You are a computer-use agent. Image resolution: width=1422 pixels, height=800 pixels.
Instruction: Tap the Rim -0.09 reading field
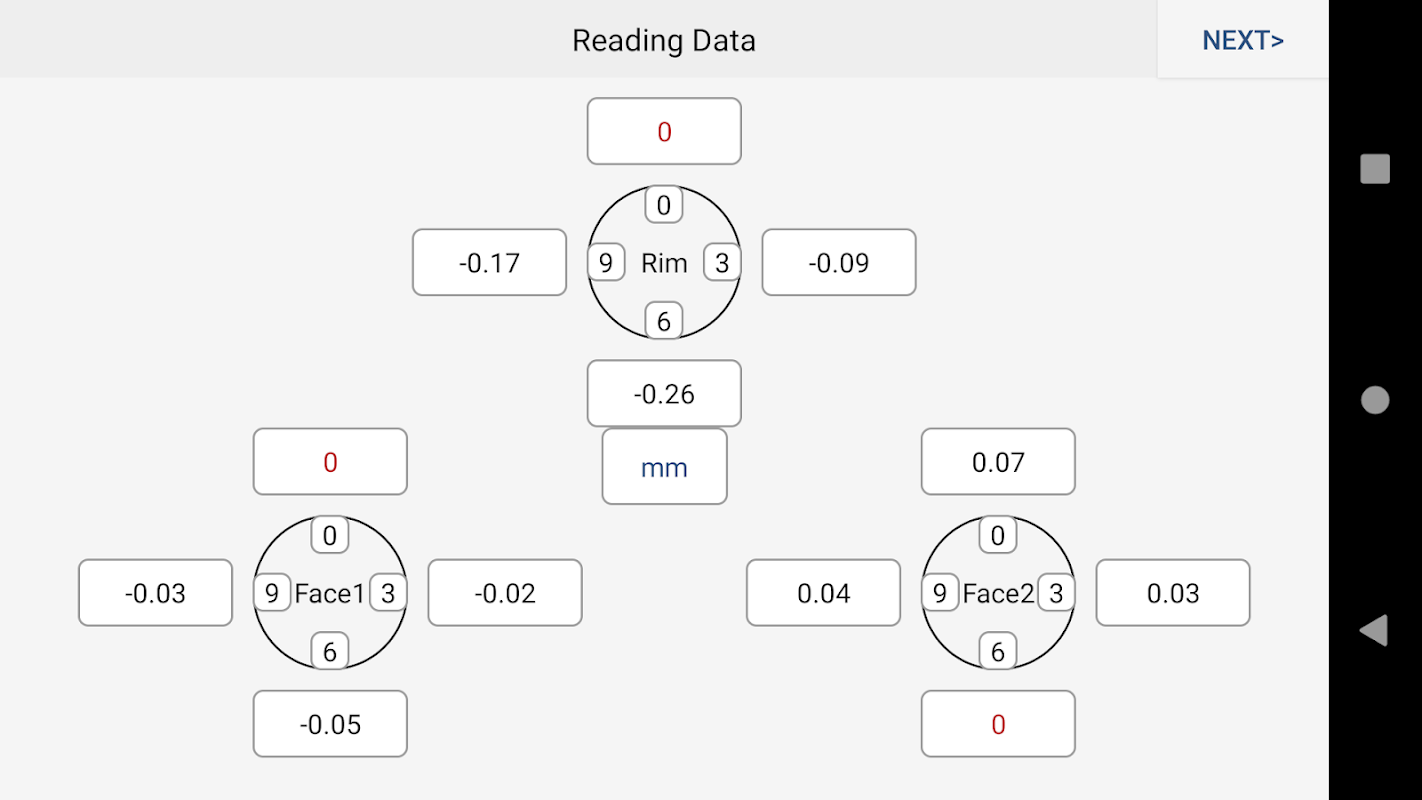838,263
